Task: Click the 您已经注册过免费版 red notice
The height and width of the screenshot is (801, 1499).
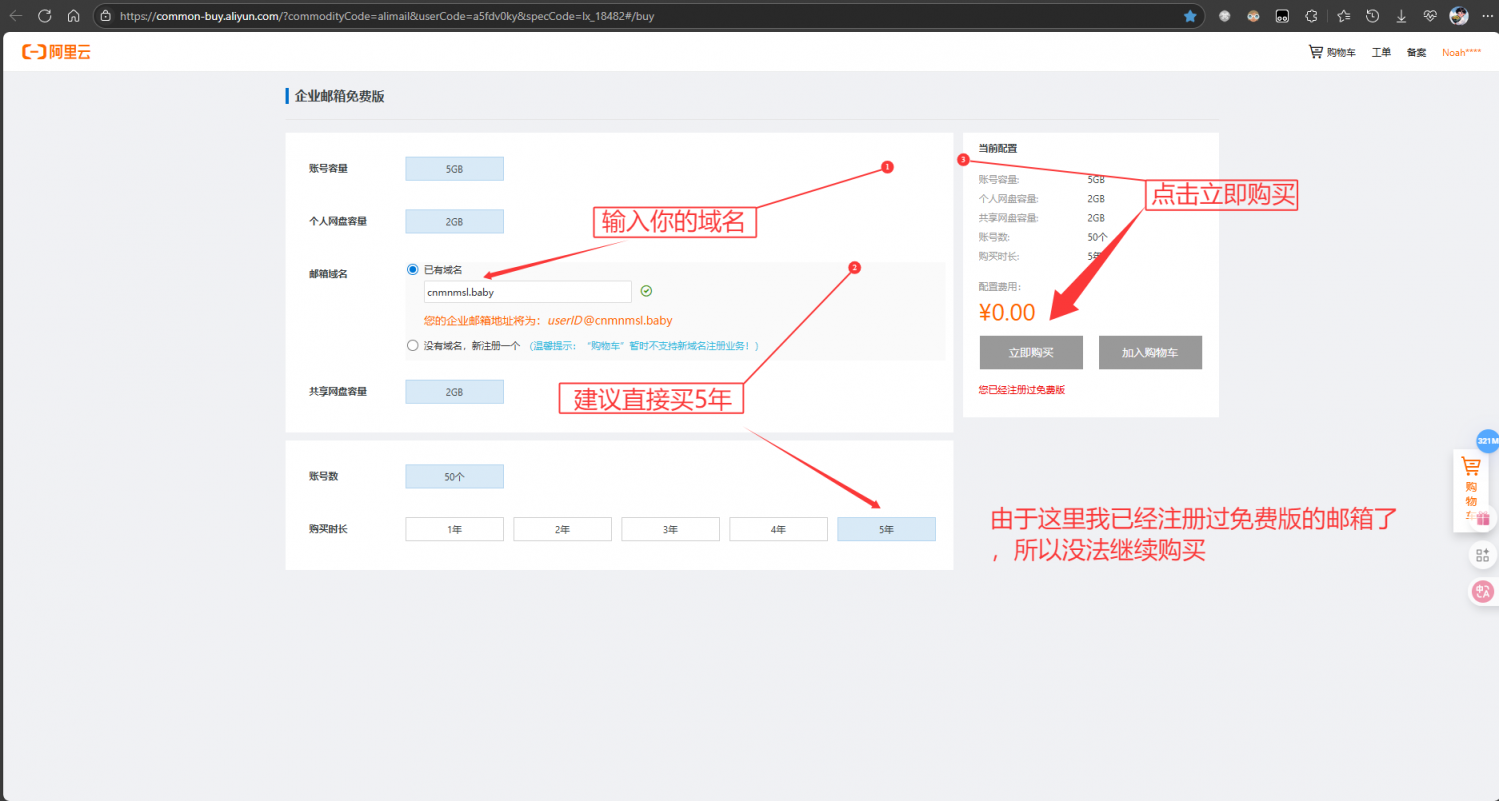Action: point(1021,390)
